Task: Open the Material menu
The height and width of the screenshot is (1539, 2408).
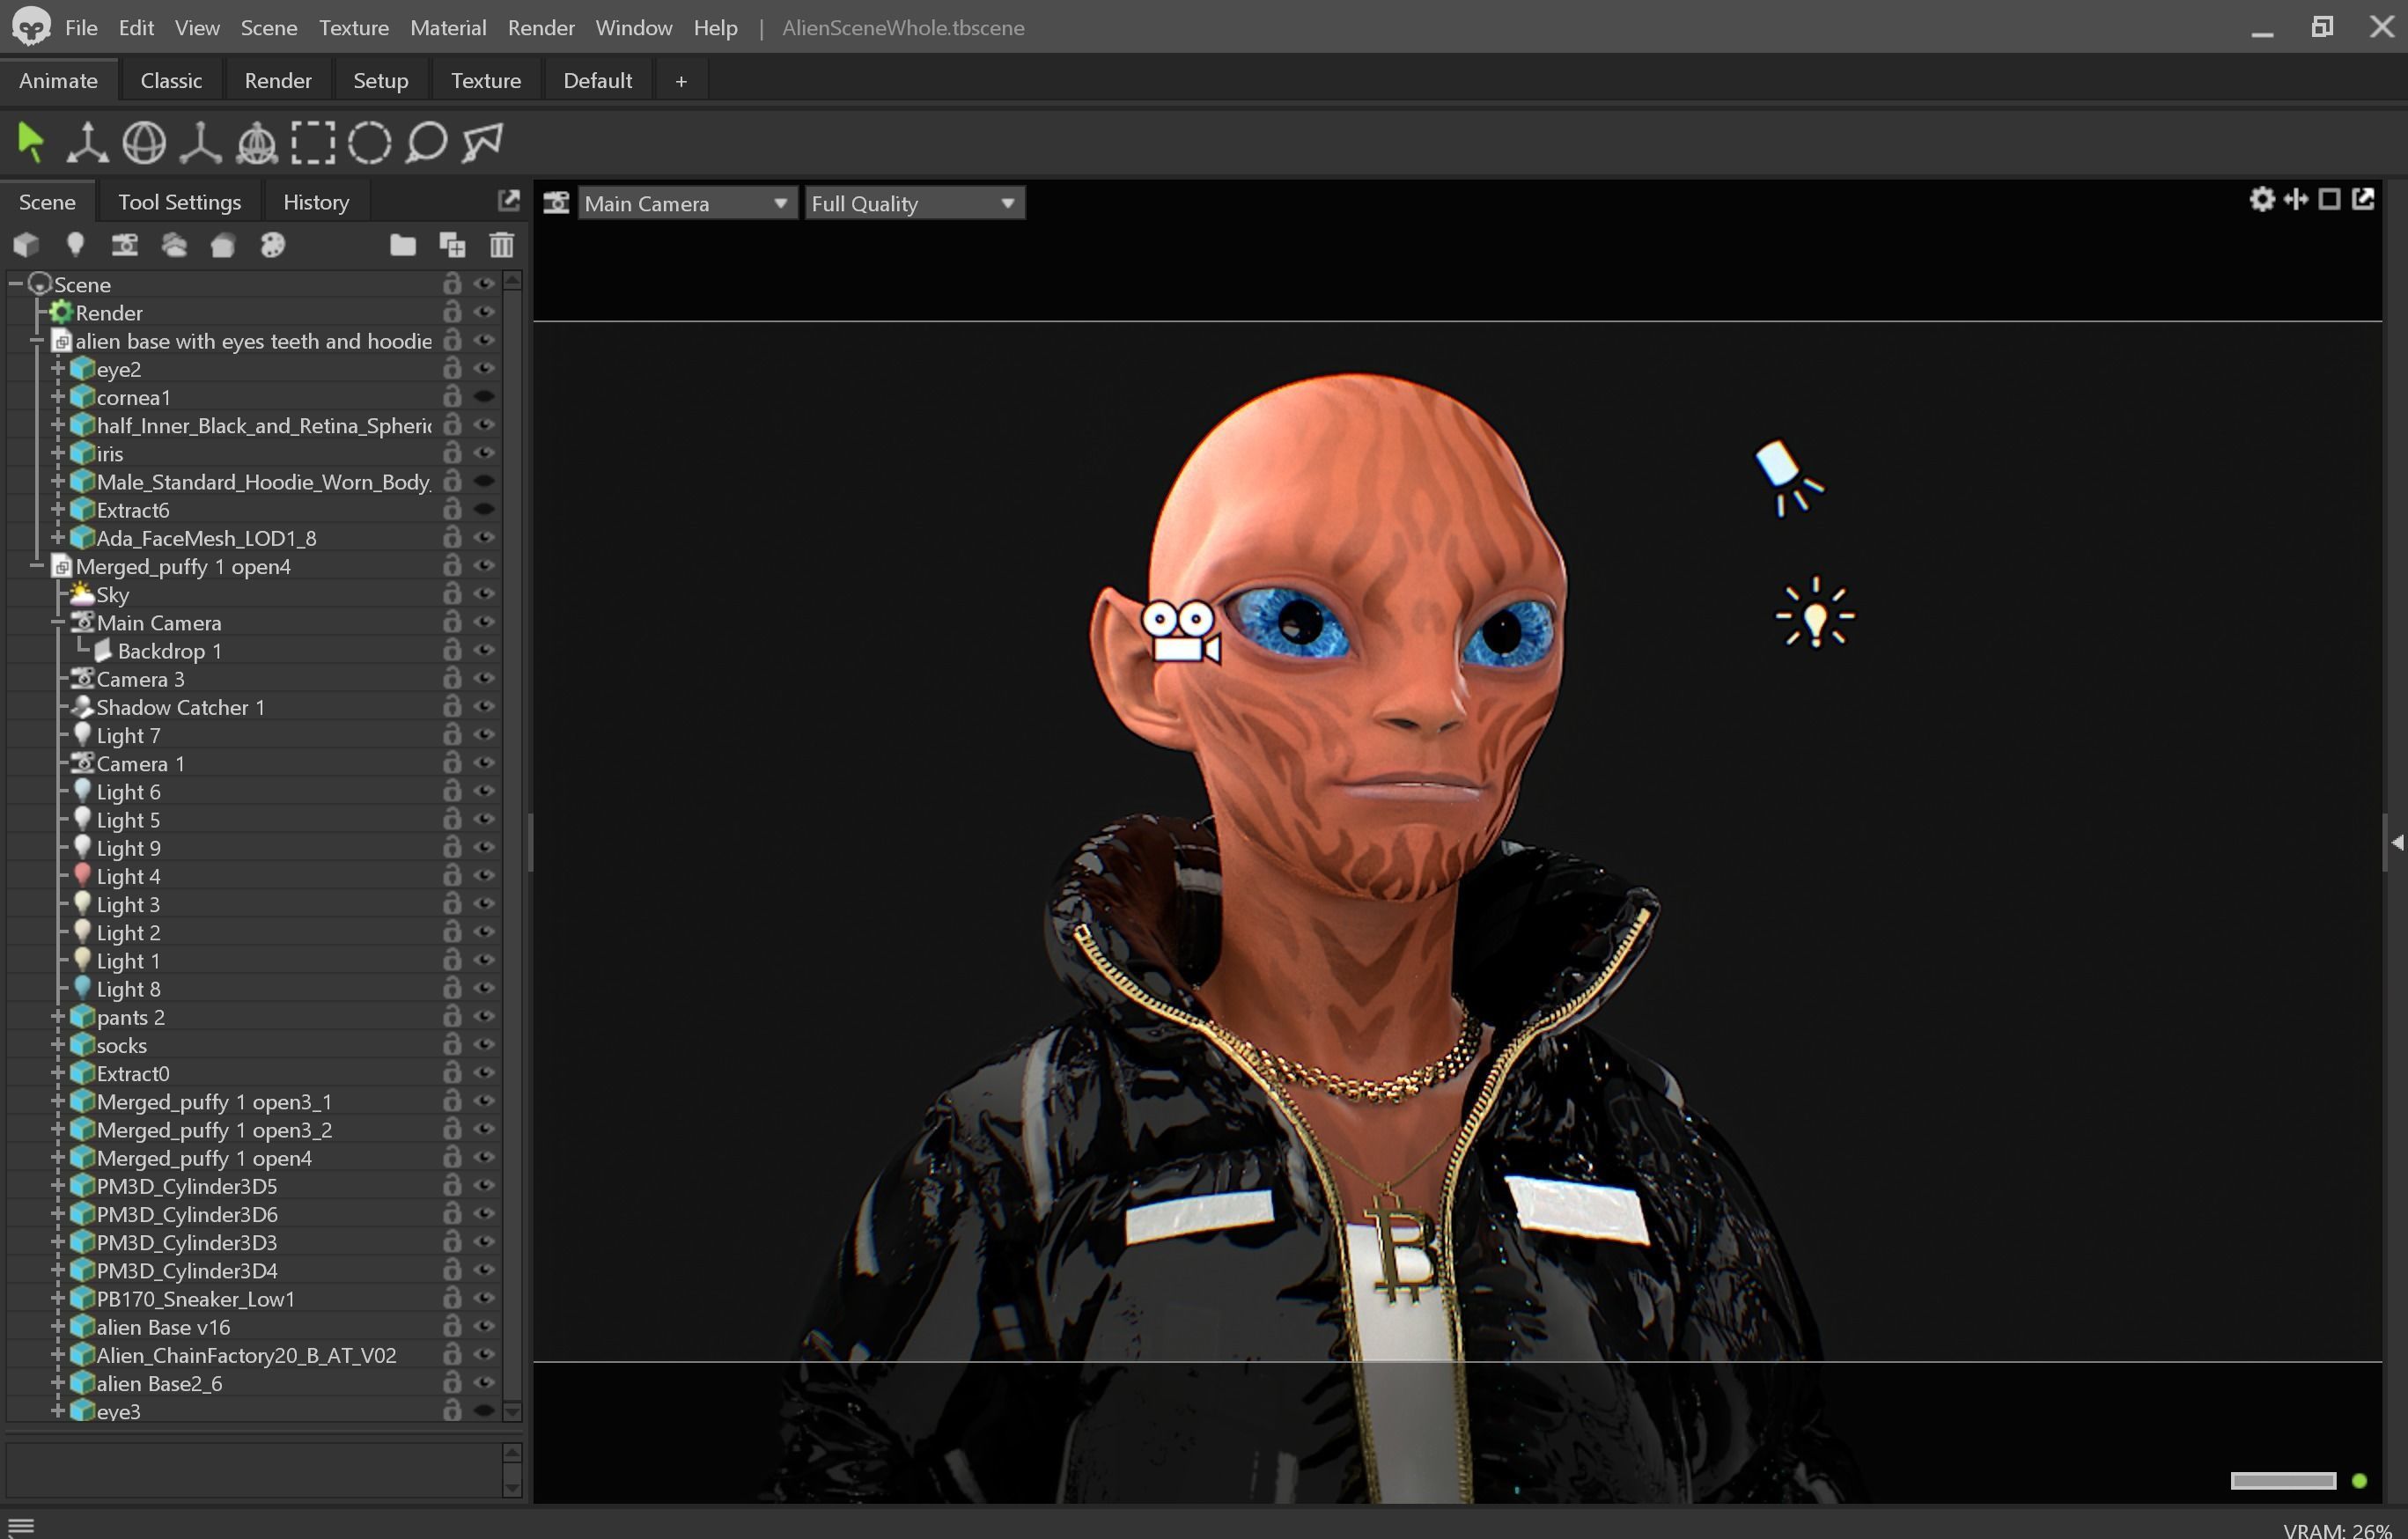Action: [x=448, y=27]
